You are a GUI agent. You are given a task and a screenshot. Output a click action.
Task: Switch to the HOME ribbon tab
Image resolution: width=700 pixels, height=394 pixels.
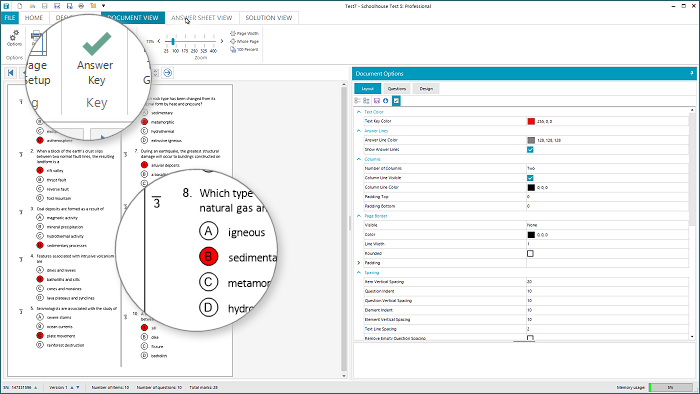34,18
